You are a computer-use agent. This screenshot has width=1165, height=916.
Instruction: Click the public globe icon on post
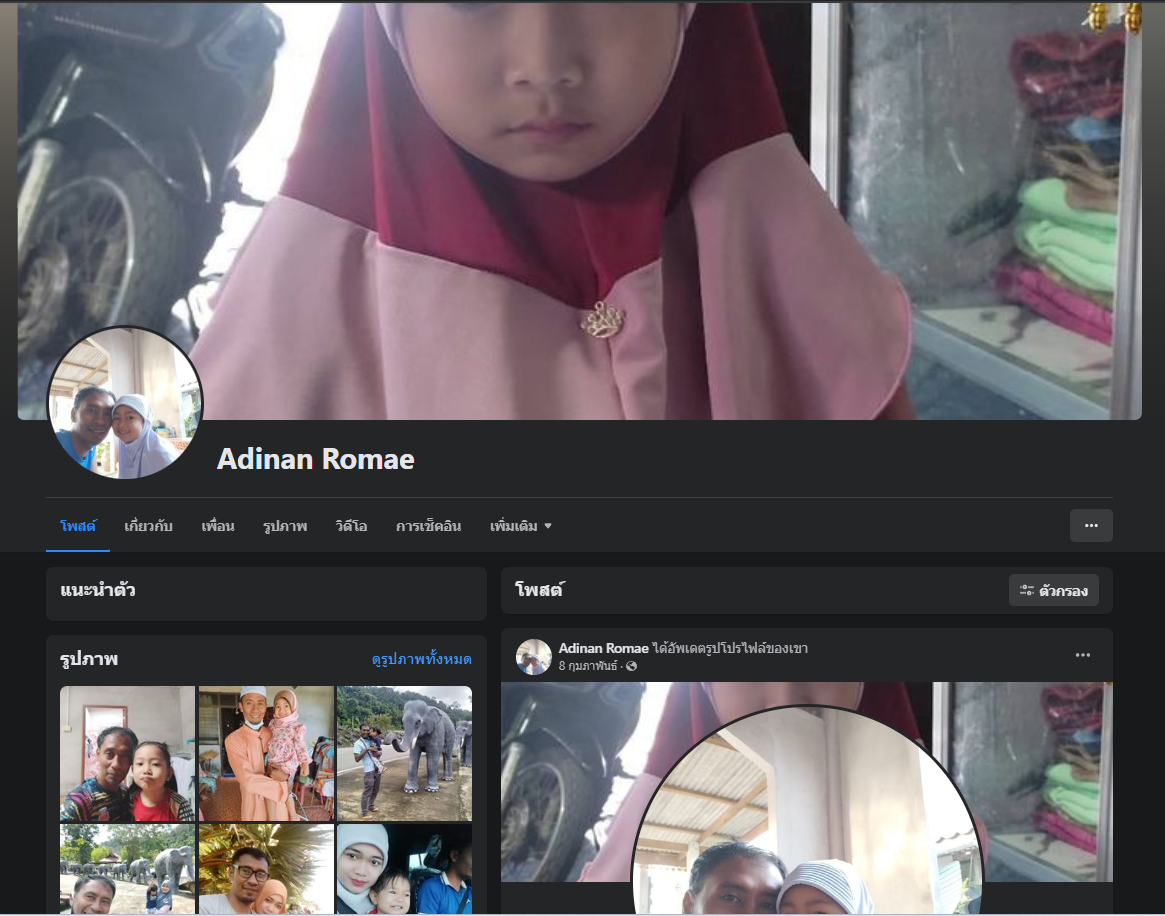click(x=631, y=666)
